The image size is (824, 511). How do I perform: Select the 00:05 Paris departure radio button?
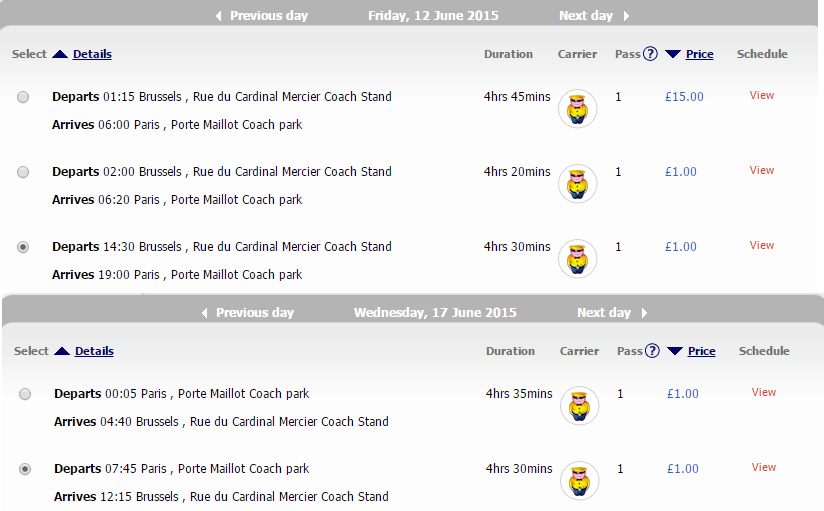click(25, 394)
